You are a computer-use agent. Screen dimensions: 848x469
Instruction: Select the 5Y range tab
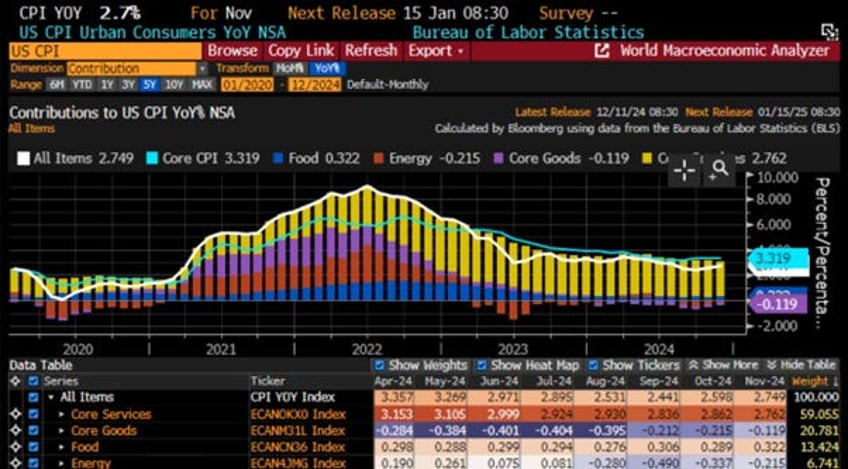[x=149, y=85]
